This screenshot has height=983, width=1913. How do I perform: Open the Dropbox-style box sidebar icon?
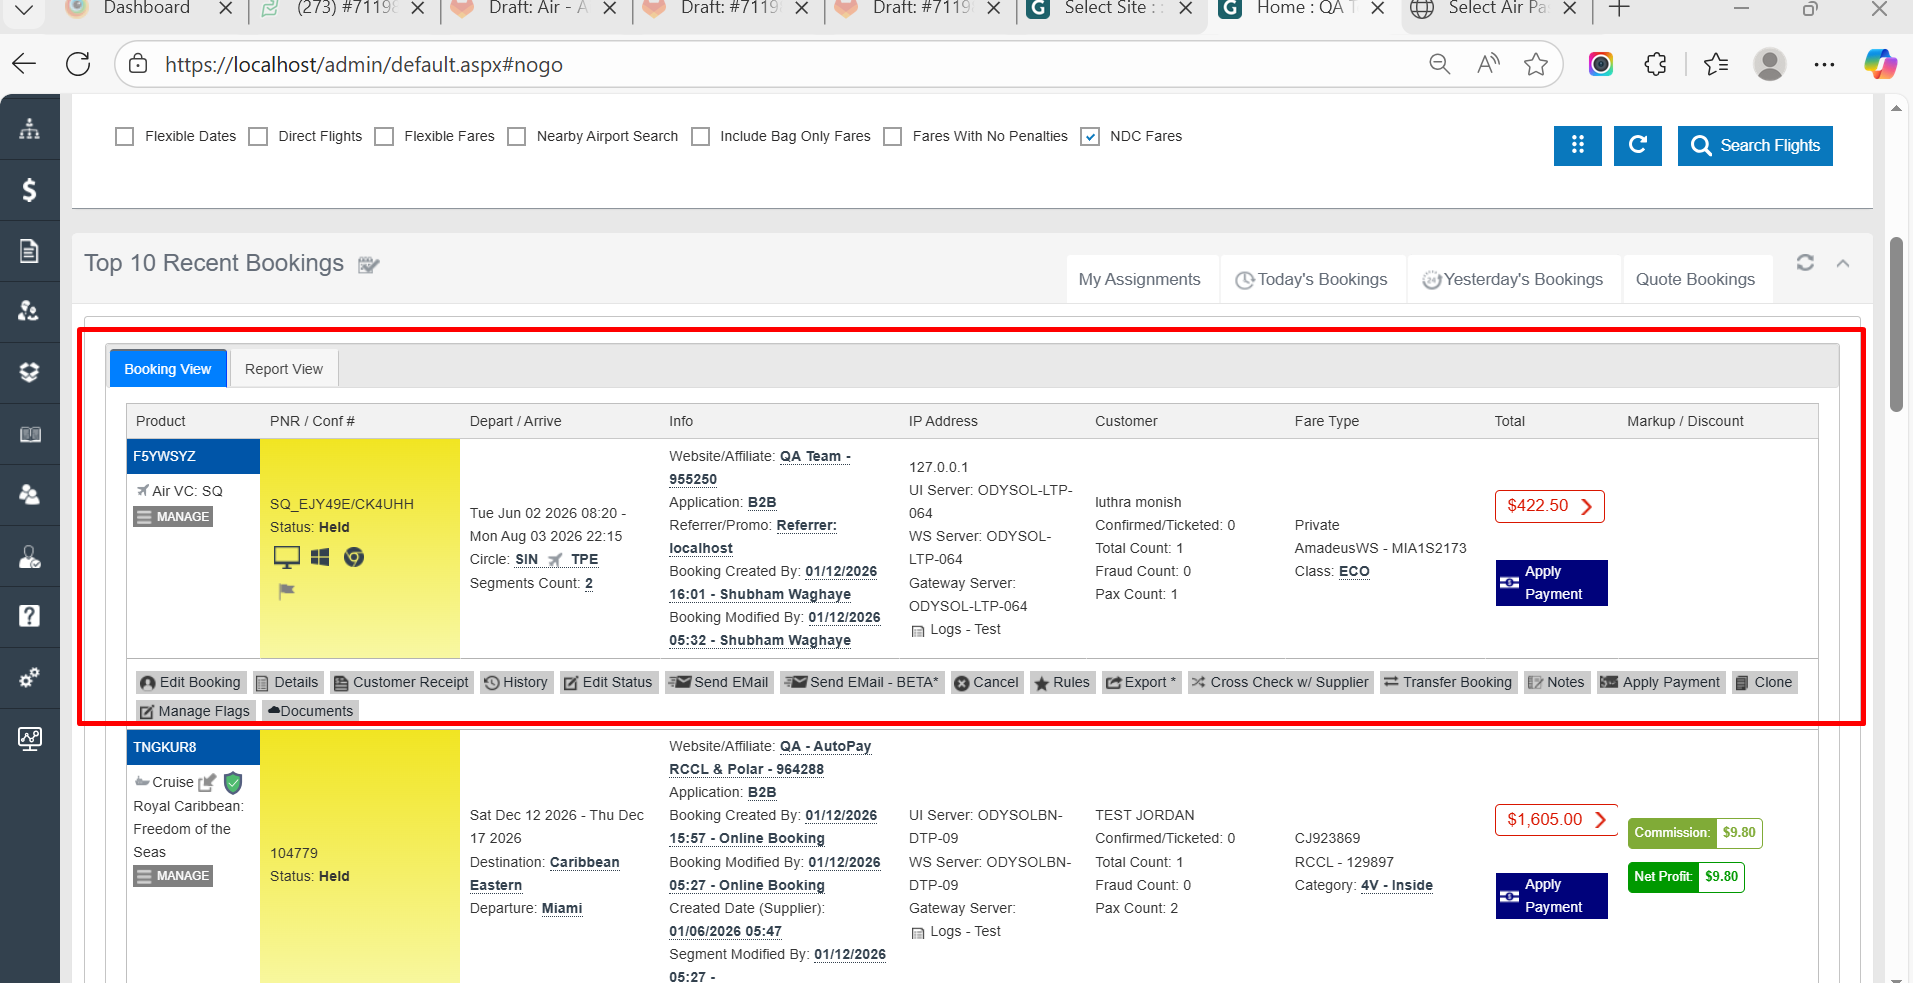click(29, 372)
